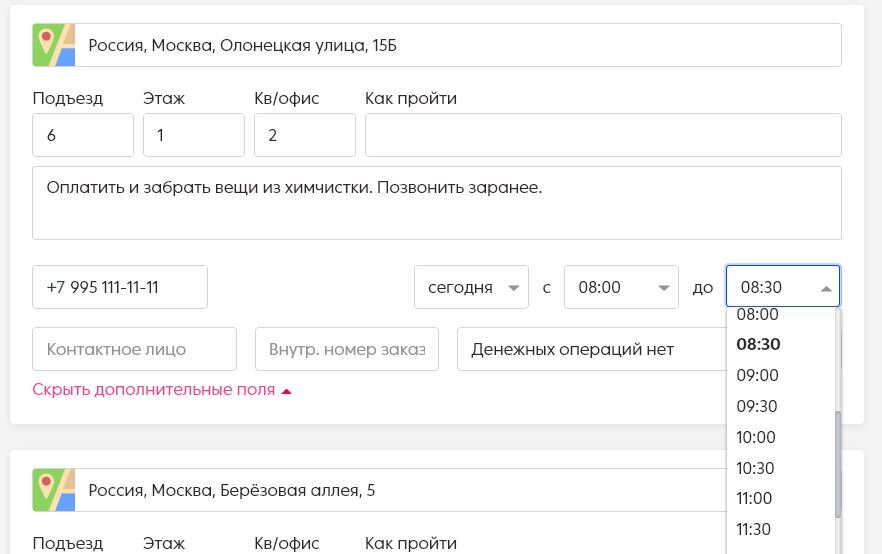Click the phone number field +7 995
The image size is (882, 554).
pos(120,287)
